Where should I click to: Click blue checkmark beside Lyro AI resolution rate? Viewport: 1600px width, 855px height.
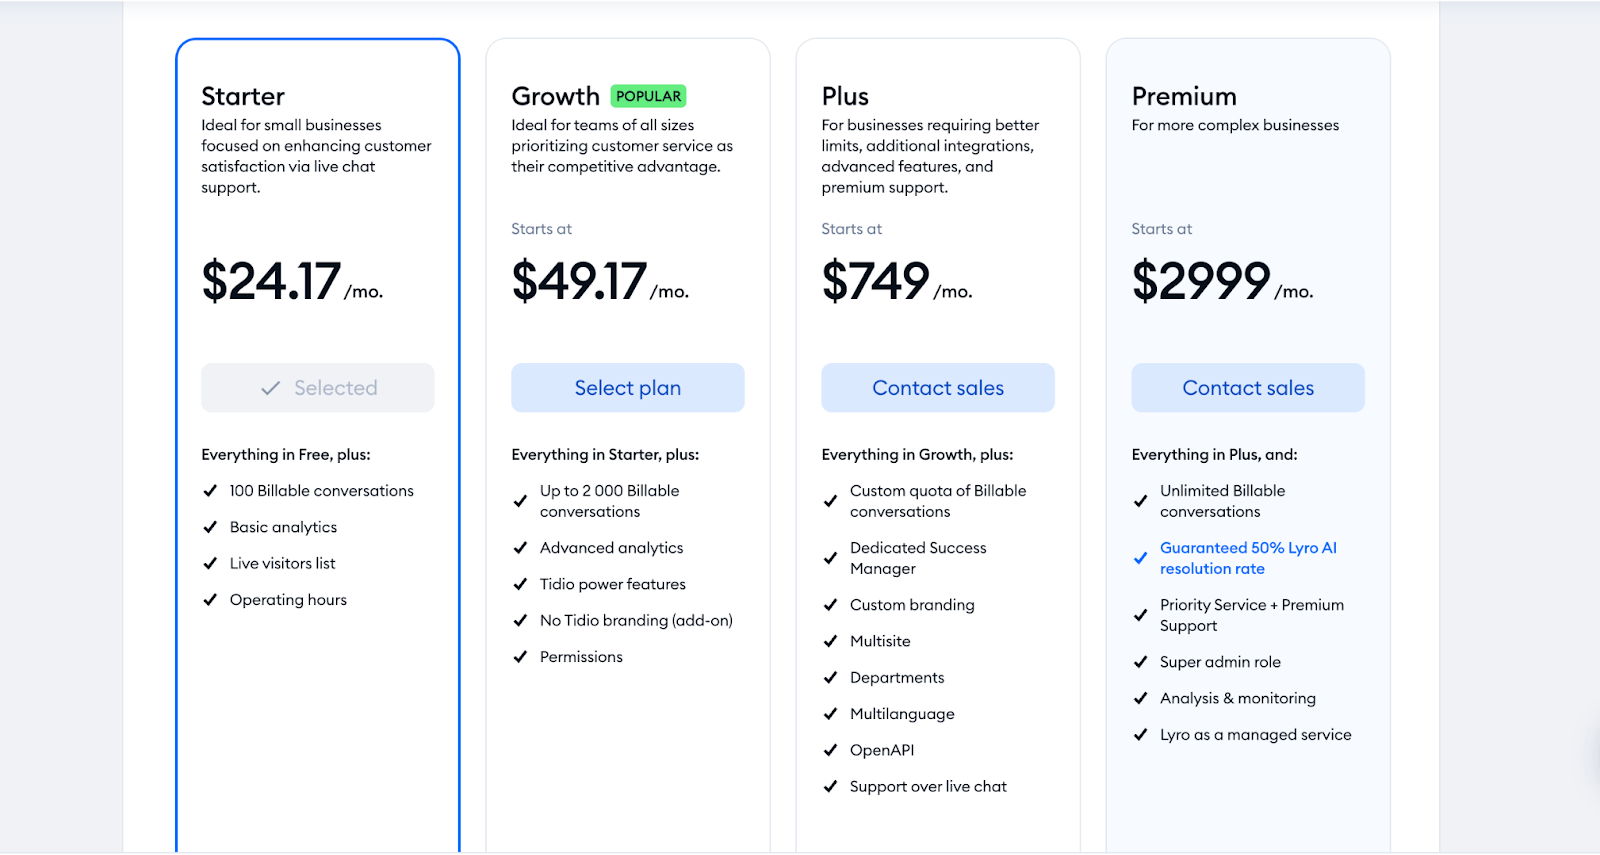click(x=1140, y=558)
